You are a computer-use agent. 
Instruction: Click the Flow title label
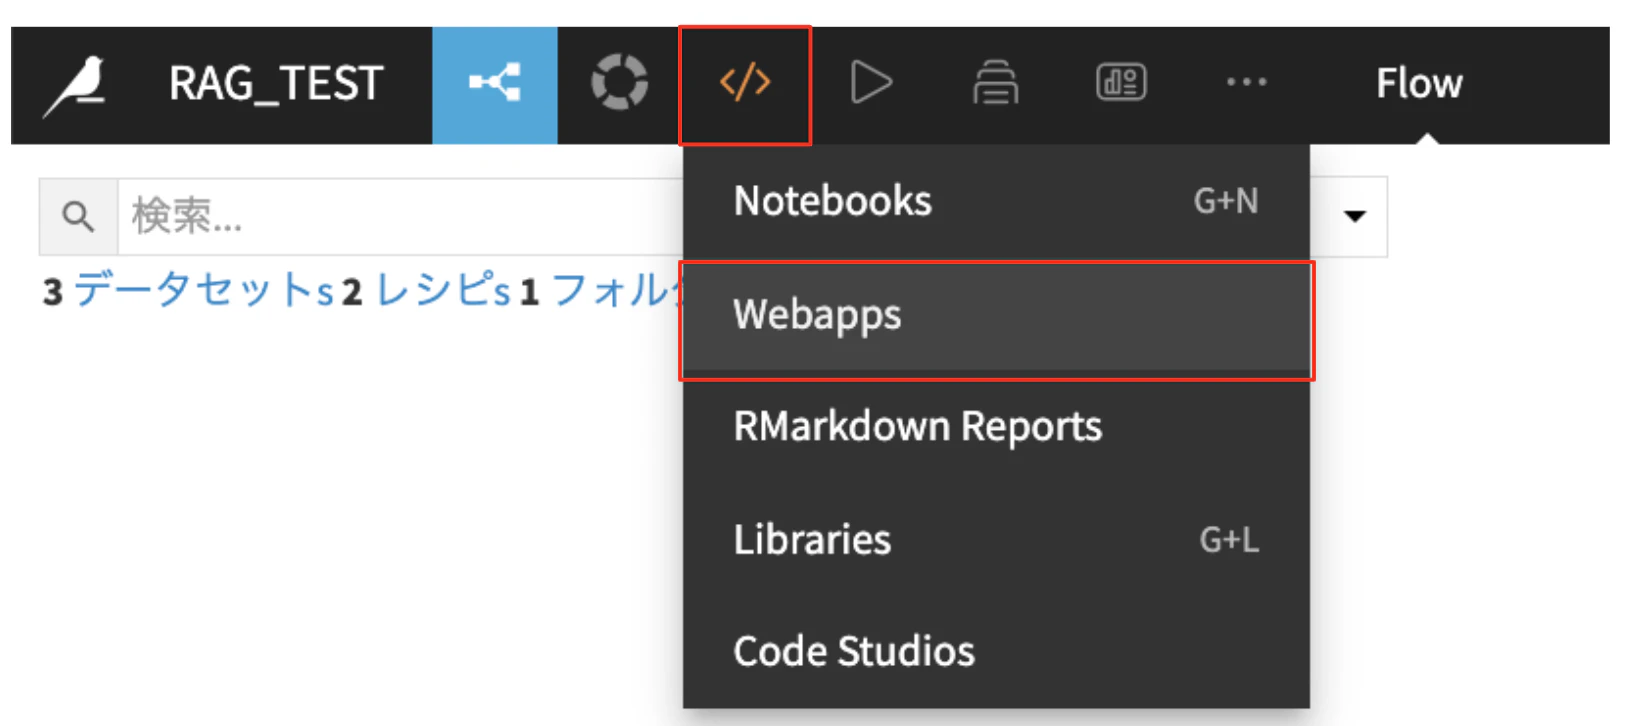1419,83
